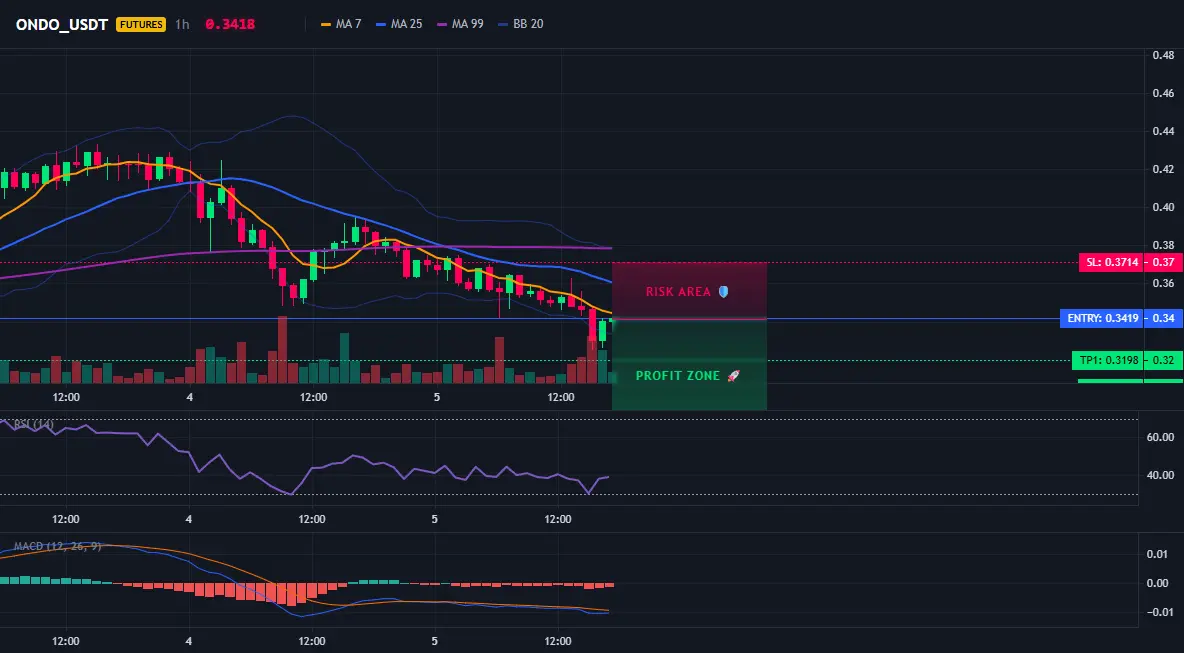Click the orange MA 7 color dash

pos(326,24)
